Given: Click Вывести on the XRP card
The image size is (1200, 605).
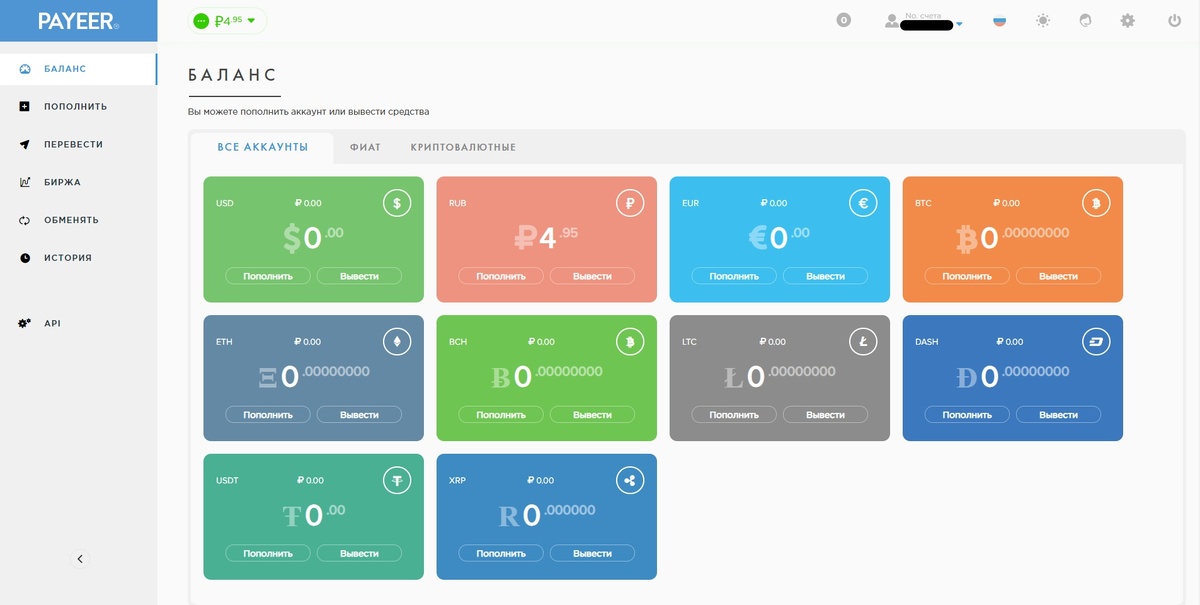Looking at the screenshot, I should [592, 553].
